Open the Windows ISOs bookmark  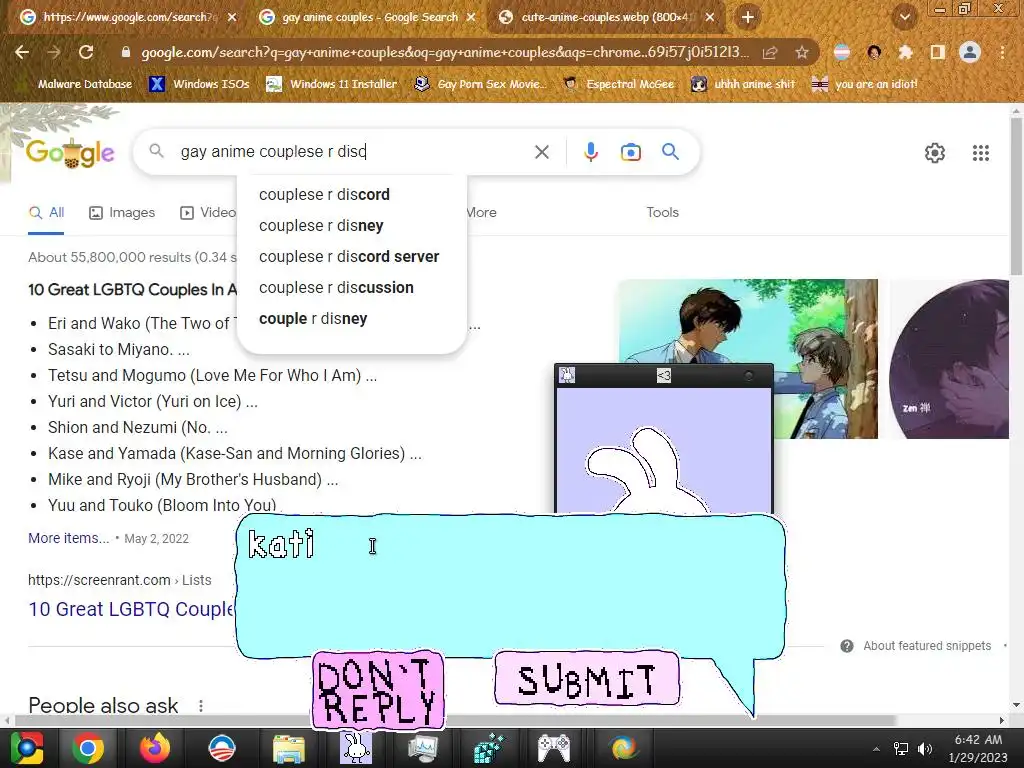[199, 84]
